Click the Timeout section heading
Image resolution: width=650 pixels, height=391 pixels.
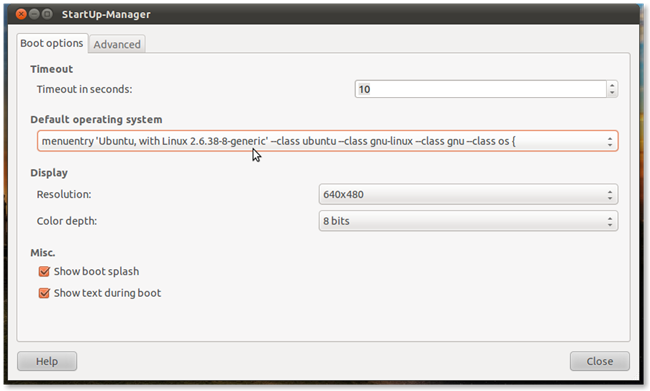51,69
